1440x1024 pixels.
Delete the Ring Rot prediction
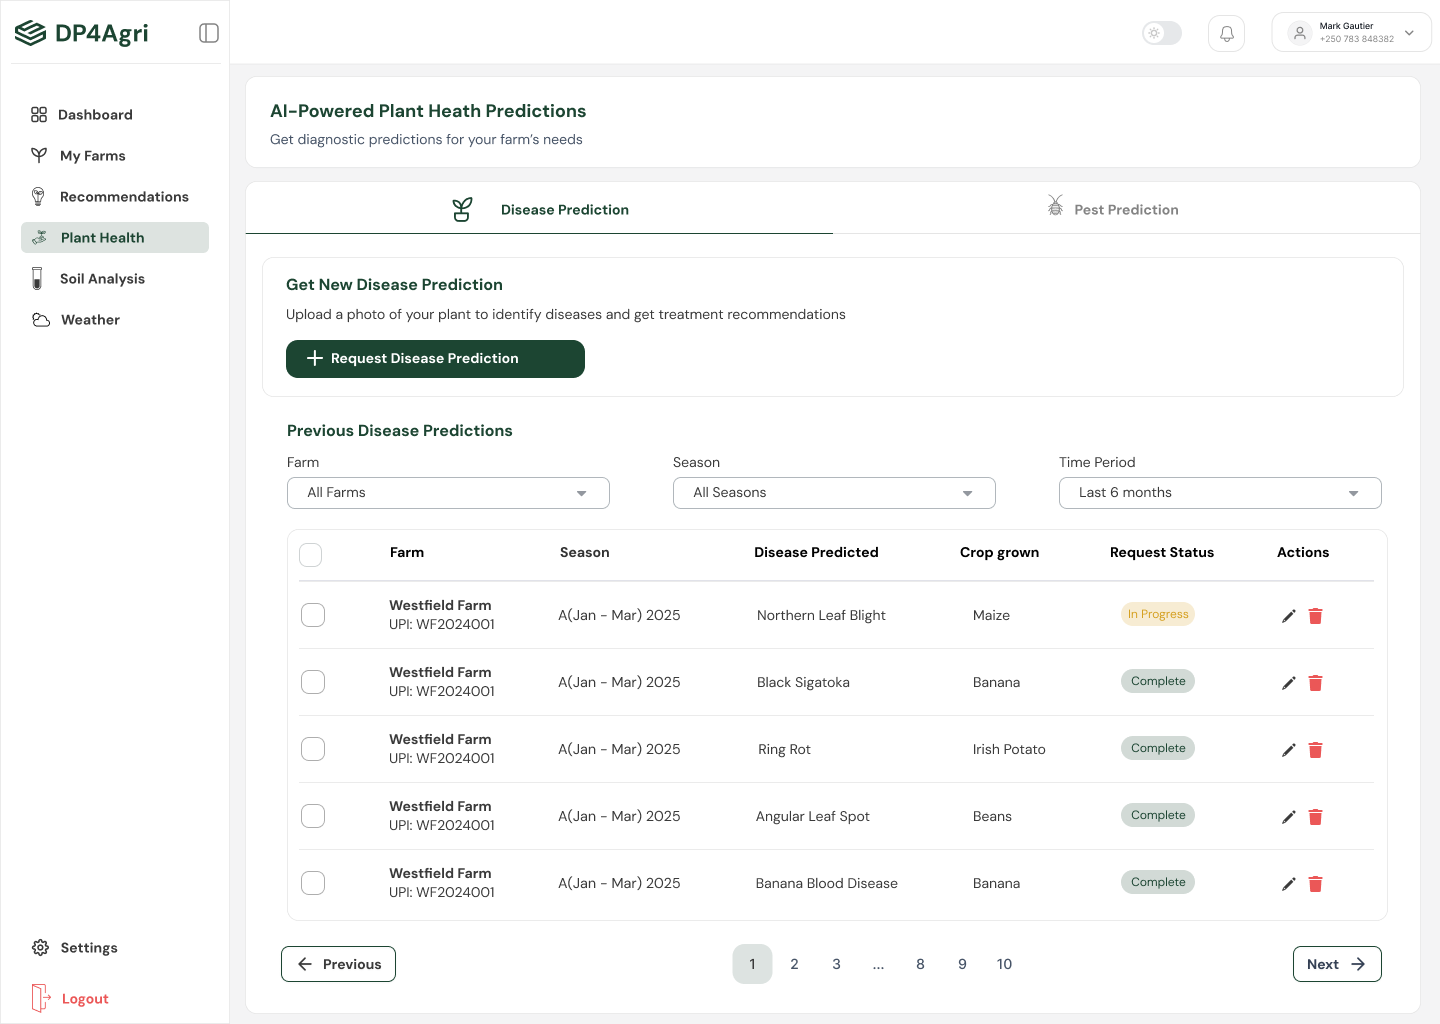pos(1316,750)
